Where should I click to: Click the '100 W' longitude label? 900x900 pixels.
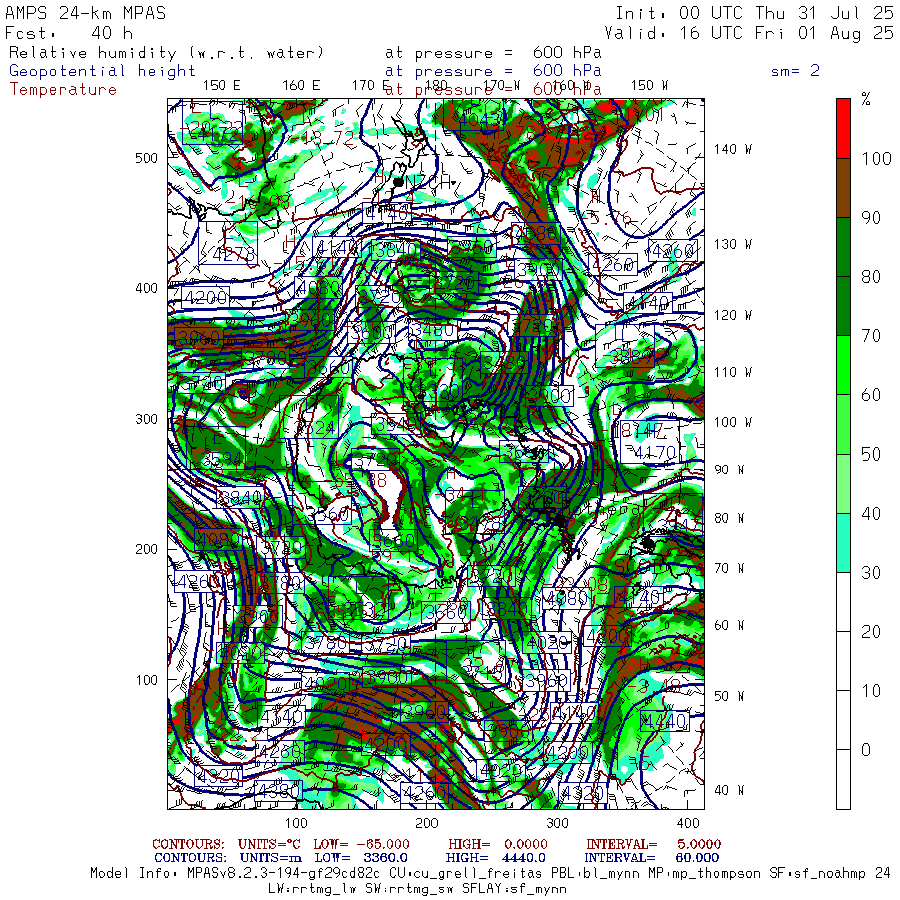coord(732,422)
